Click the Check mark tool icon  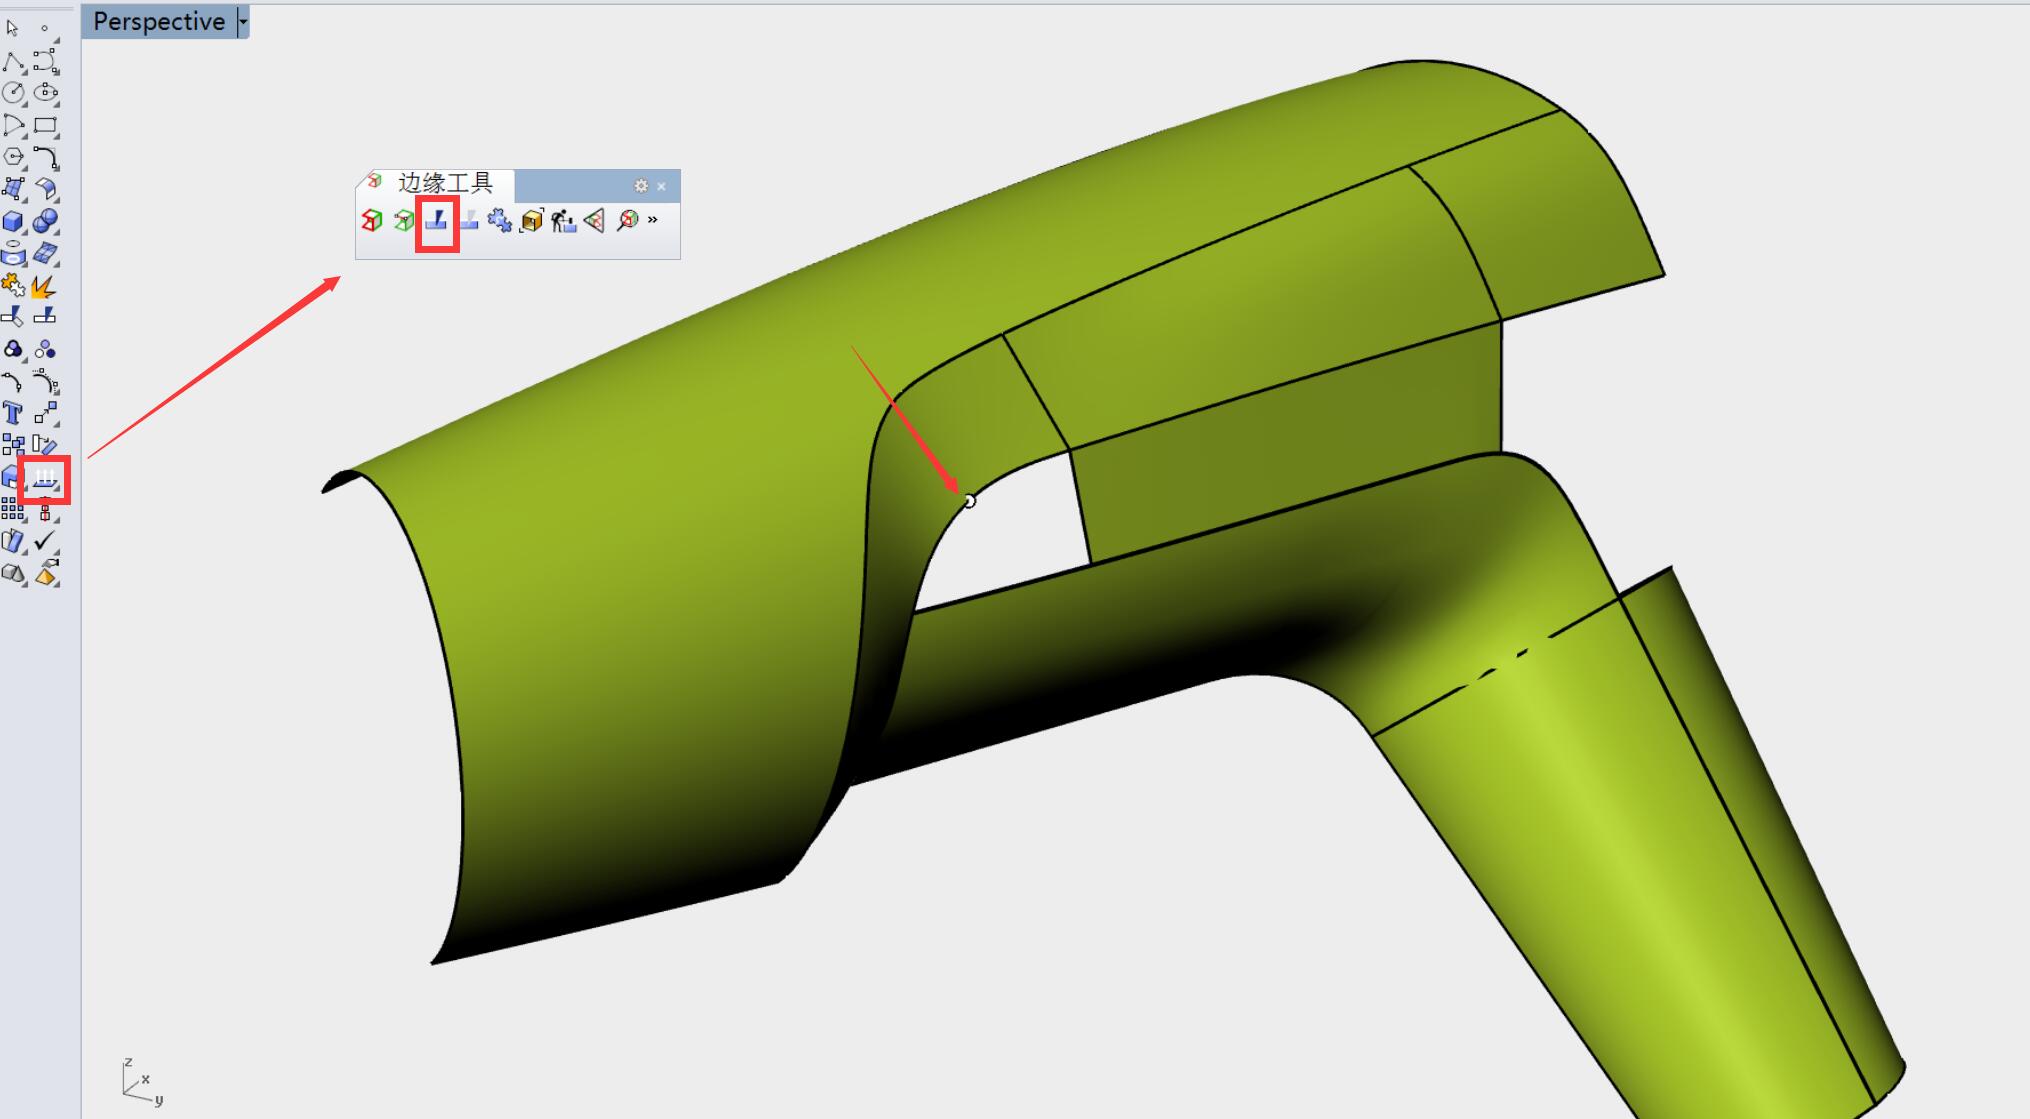pyautogui.click(x=44, y=541)
